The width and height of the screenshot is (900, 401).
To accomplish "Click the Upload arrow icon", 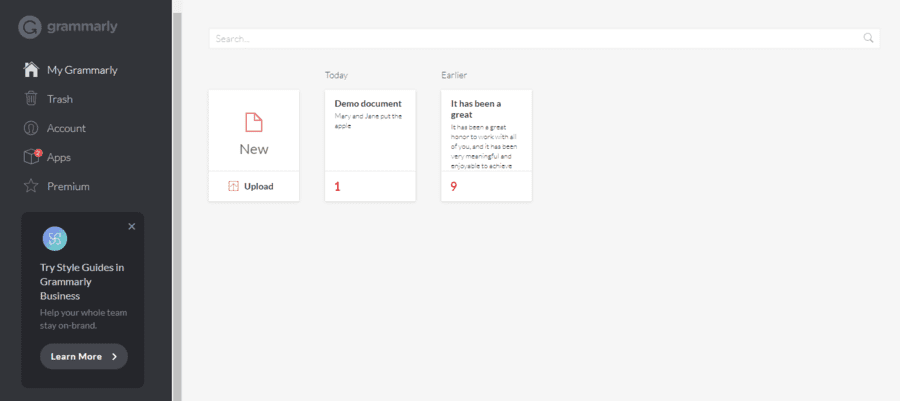I will tap(233, 186).
